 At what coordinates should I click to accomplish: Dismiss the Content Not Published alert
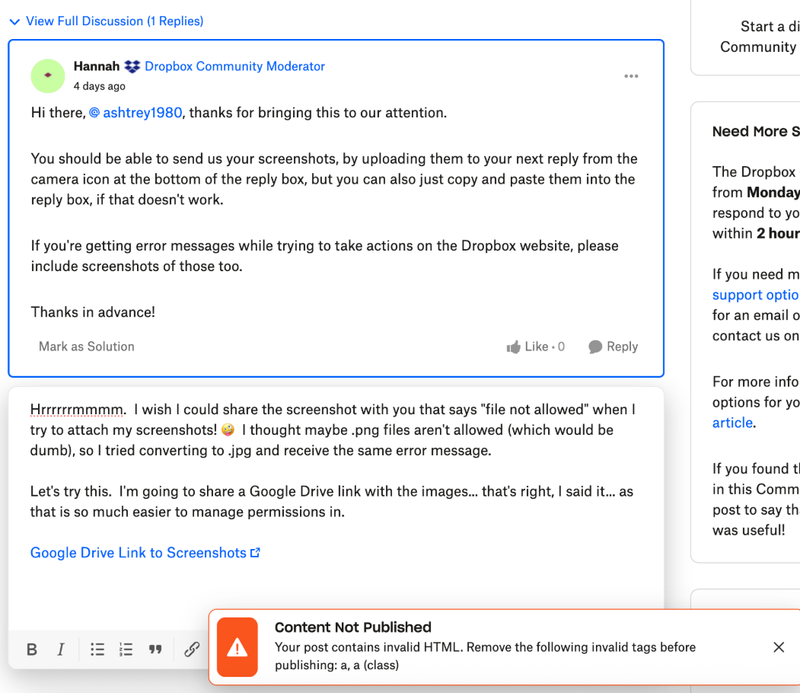tap(779, 648)
